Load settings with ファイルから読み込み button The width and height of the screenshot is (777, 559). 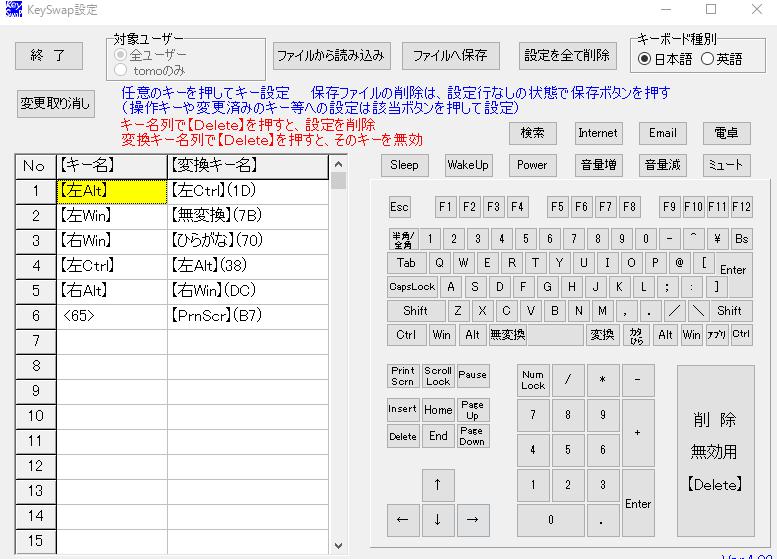tap(332, 56)
